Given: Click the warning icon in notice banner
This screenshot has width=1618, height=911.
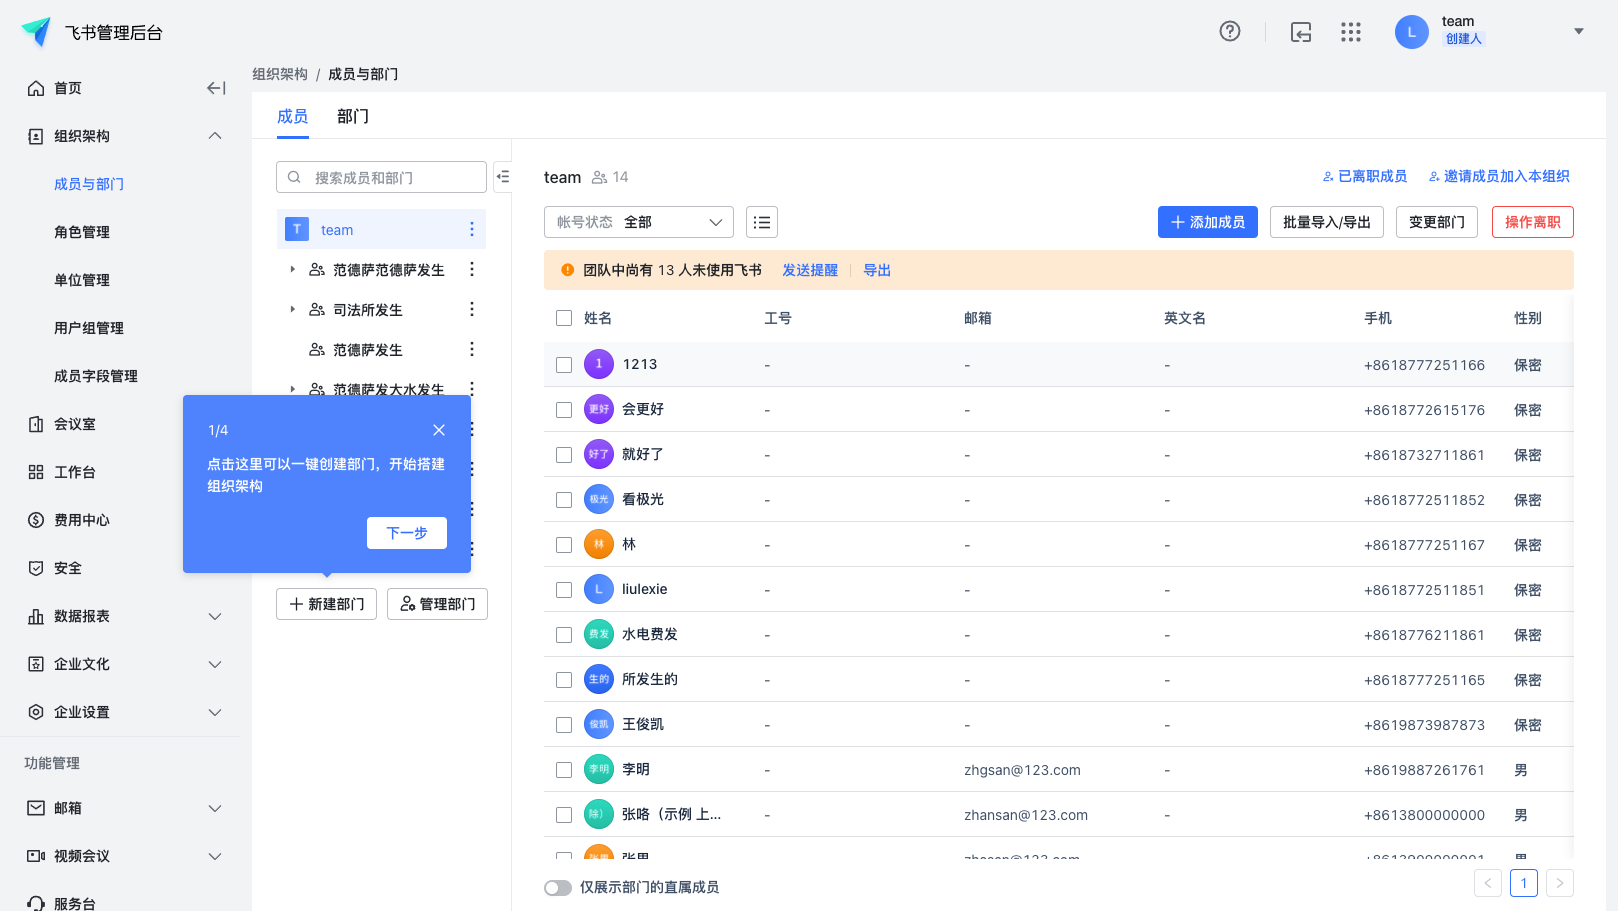Looking at the screenshot, I should pyautogui.click(x=568, y=270).
